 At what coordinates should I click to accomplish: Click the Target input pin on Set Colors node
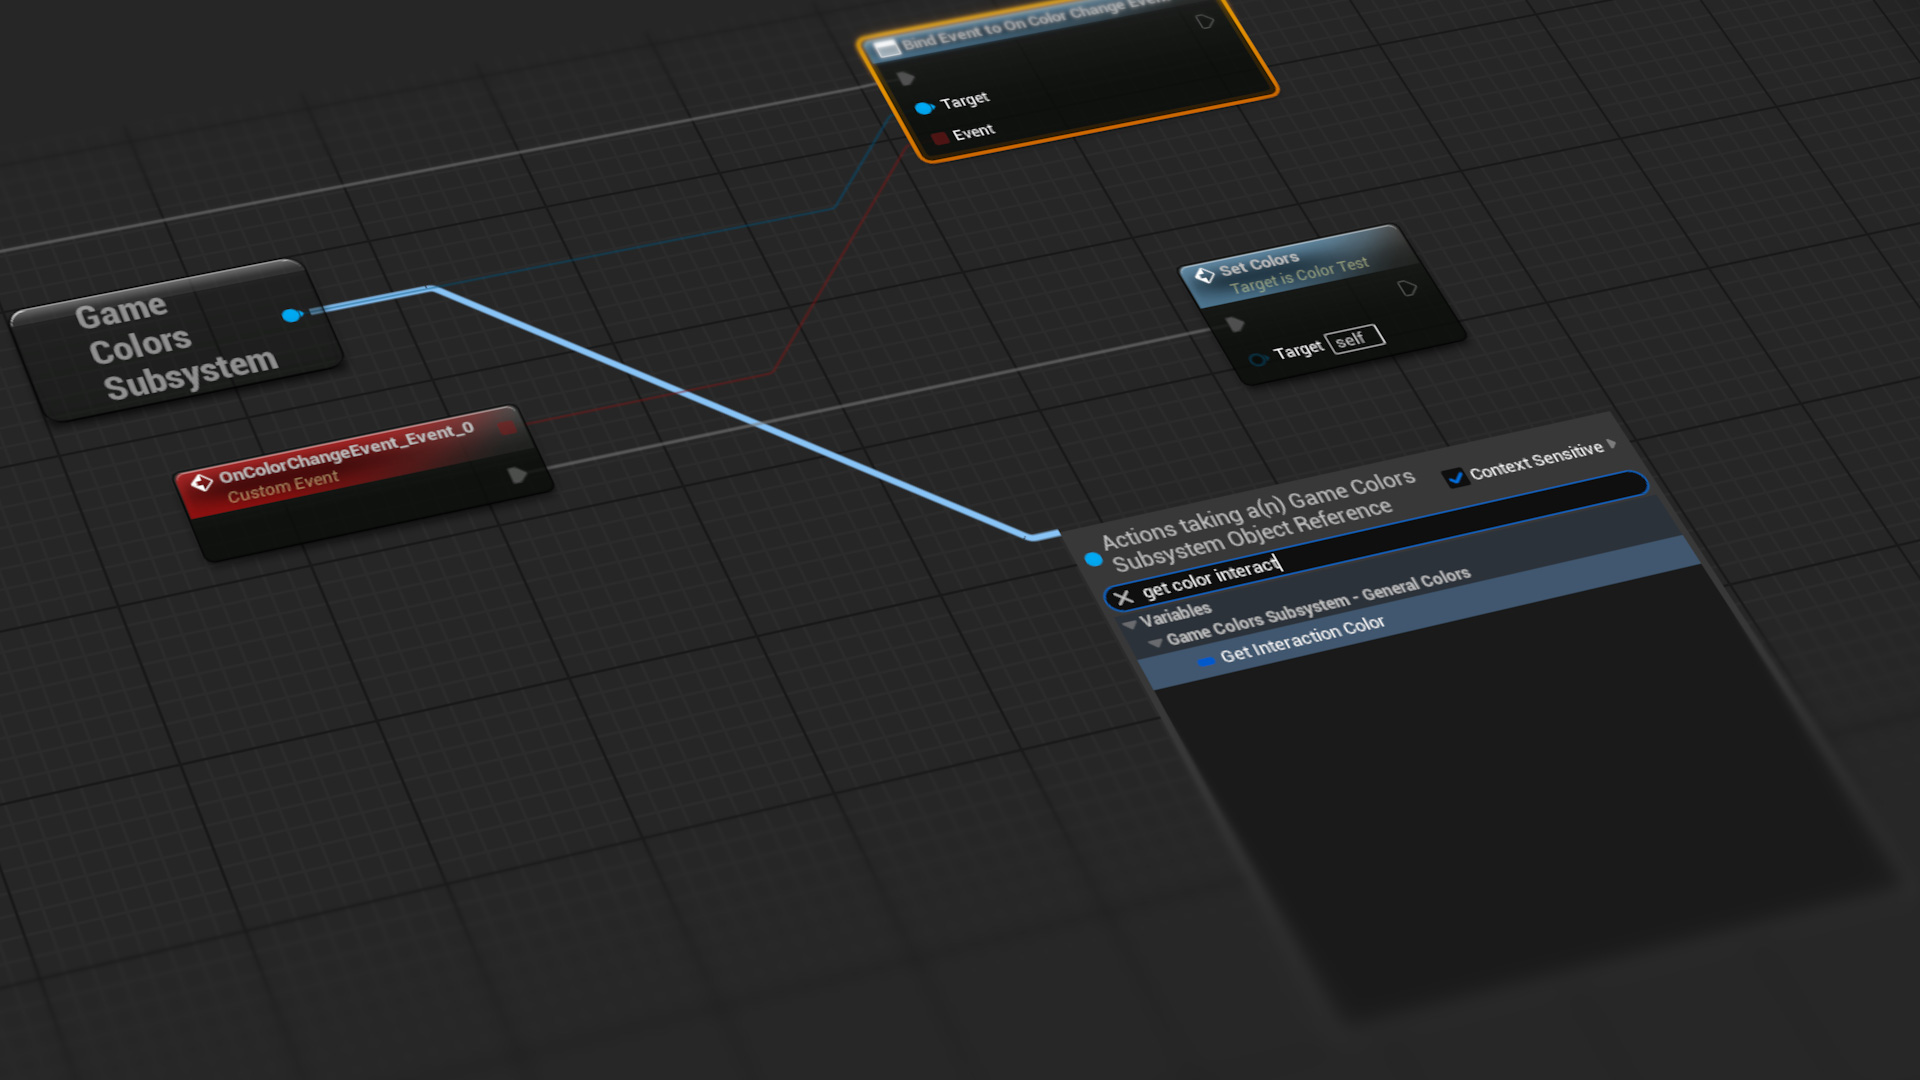coord(1258,358)
